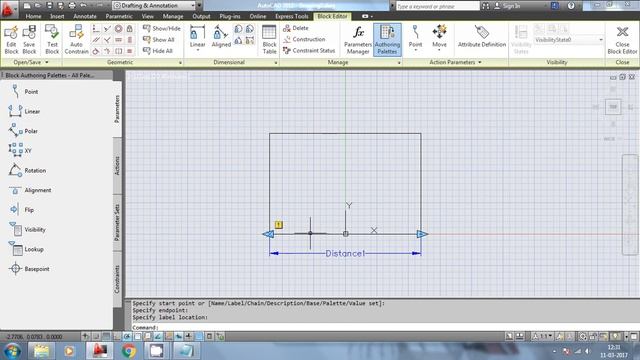Viewport: 640px width, 360px height.
Task: Click Show All constraints
Action: coord(159,40)
